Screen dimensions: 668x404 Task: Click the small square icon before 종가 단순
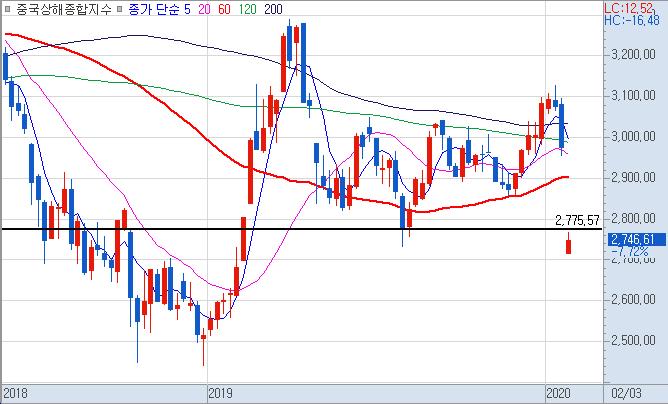pos(120,9)
